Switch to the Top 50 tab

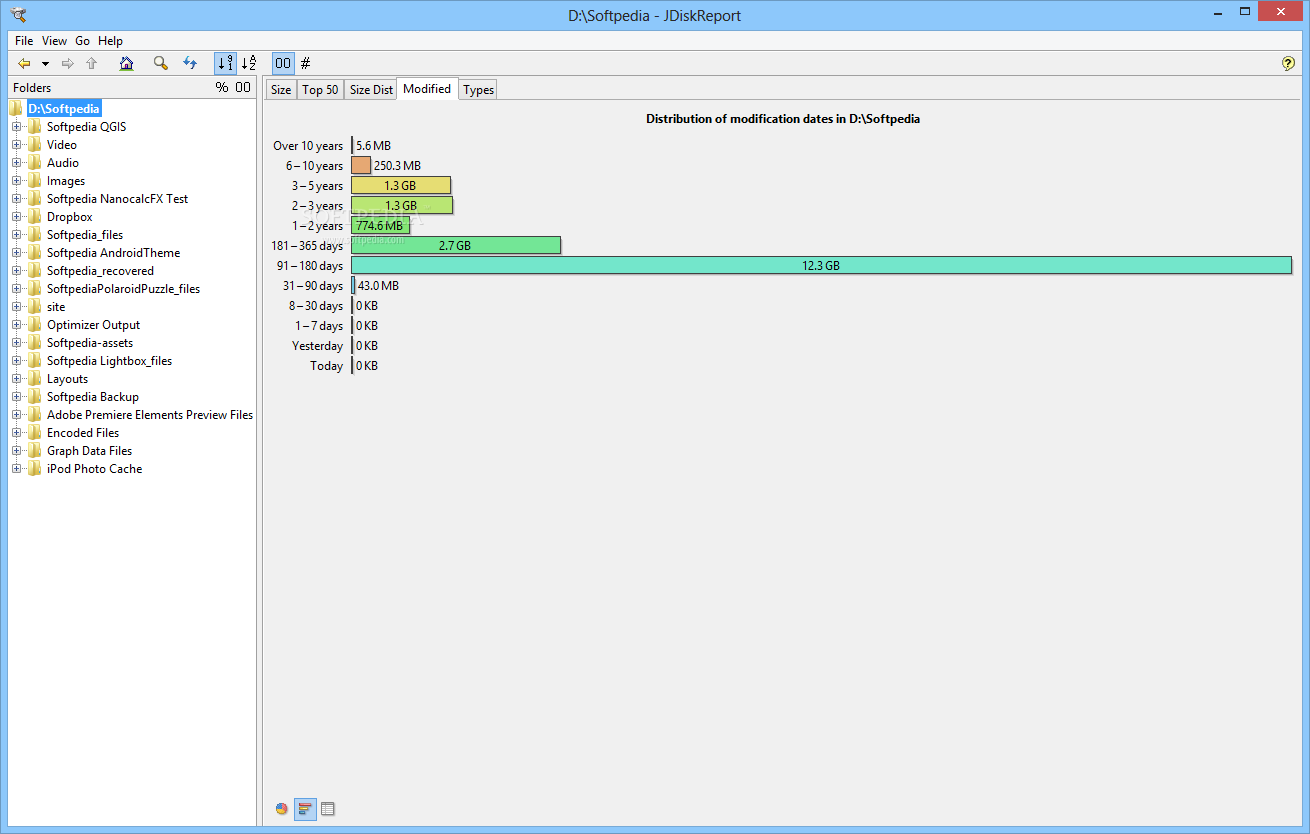[x=320, y=90]
